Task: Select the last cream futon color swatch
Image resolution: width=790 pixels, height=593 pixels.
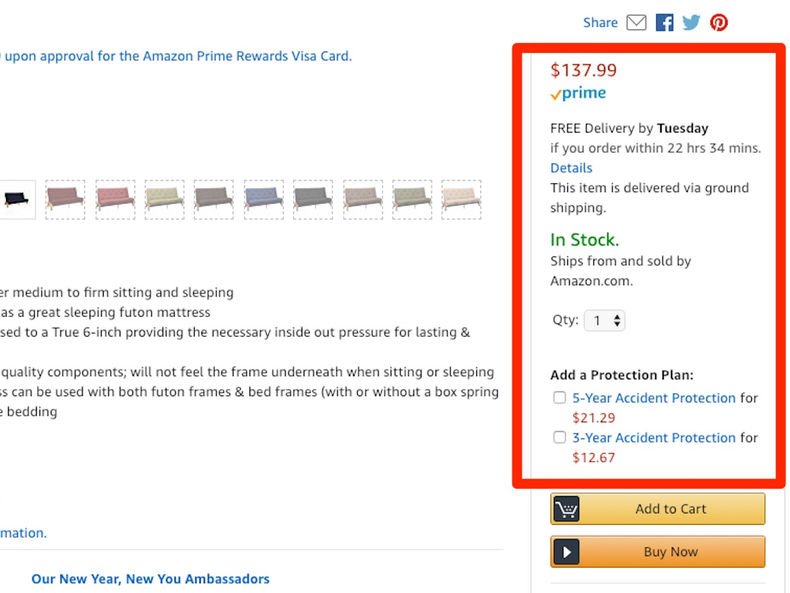Action: (x=461, y=199)
